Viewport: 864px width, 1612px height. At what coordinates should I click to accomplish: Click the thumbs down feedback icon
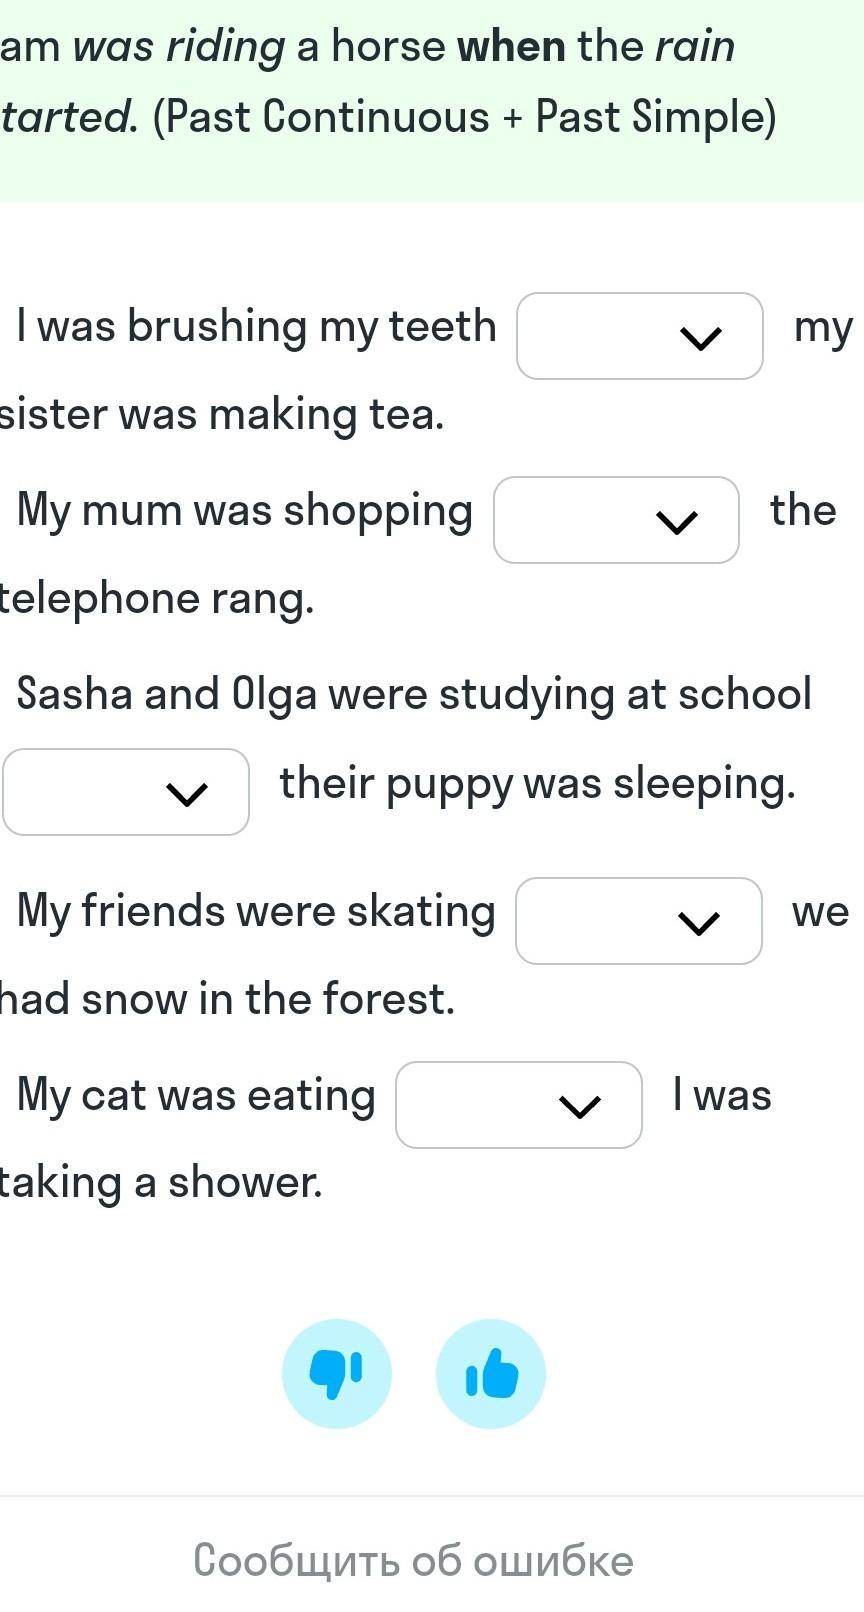coord(336,1374)
